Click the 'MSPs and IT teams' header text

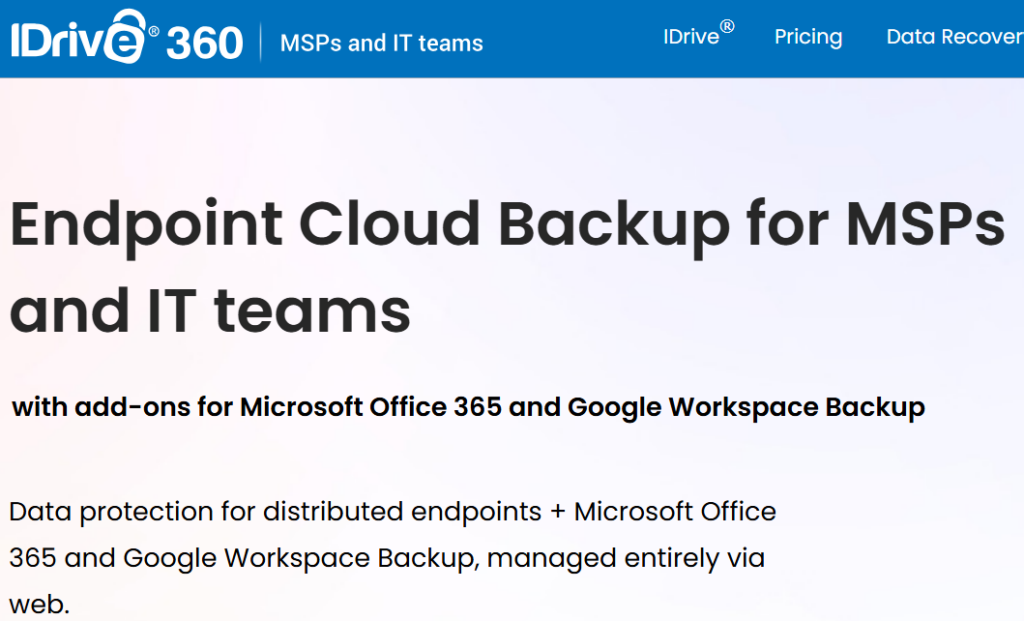381,43
